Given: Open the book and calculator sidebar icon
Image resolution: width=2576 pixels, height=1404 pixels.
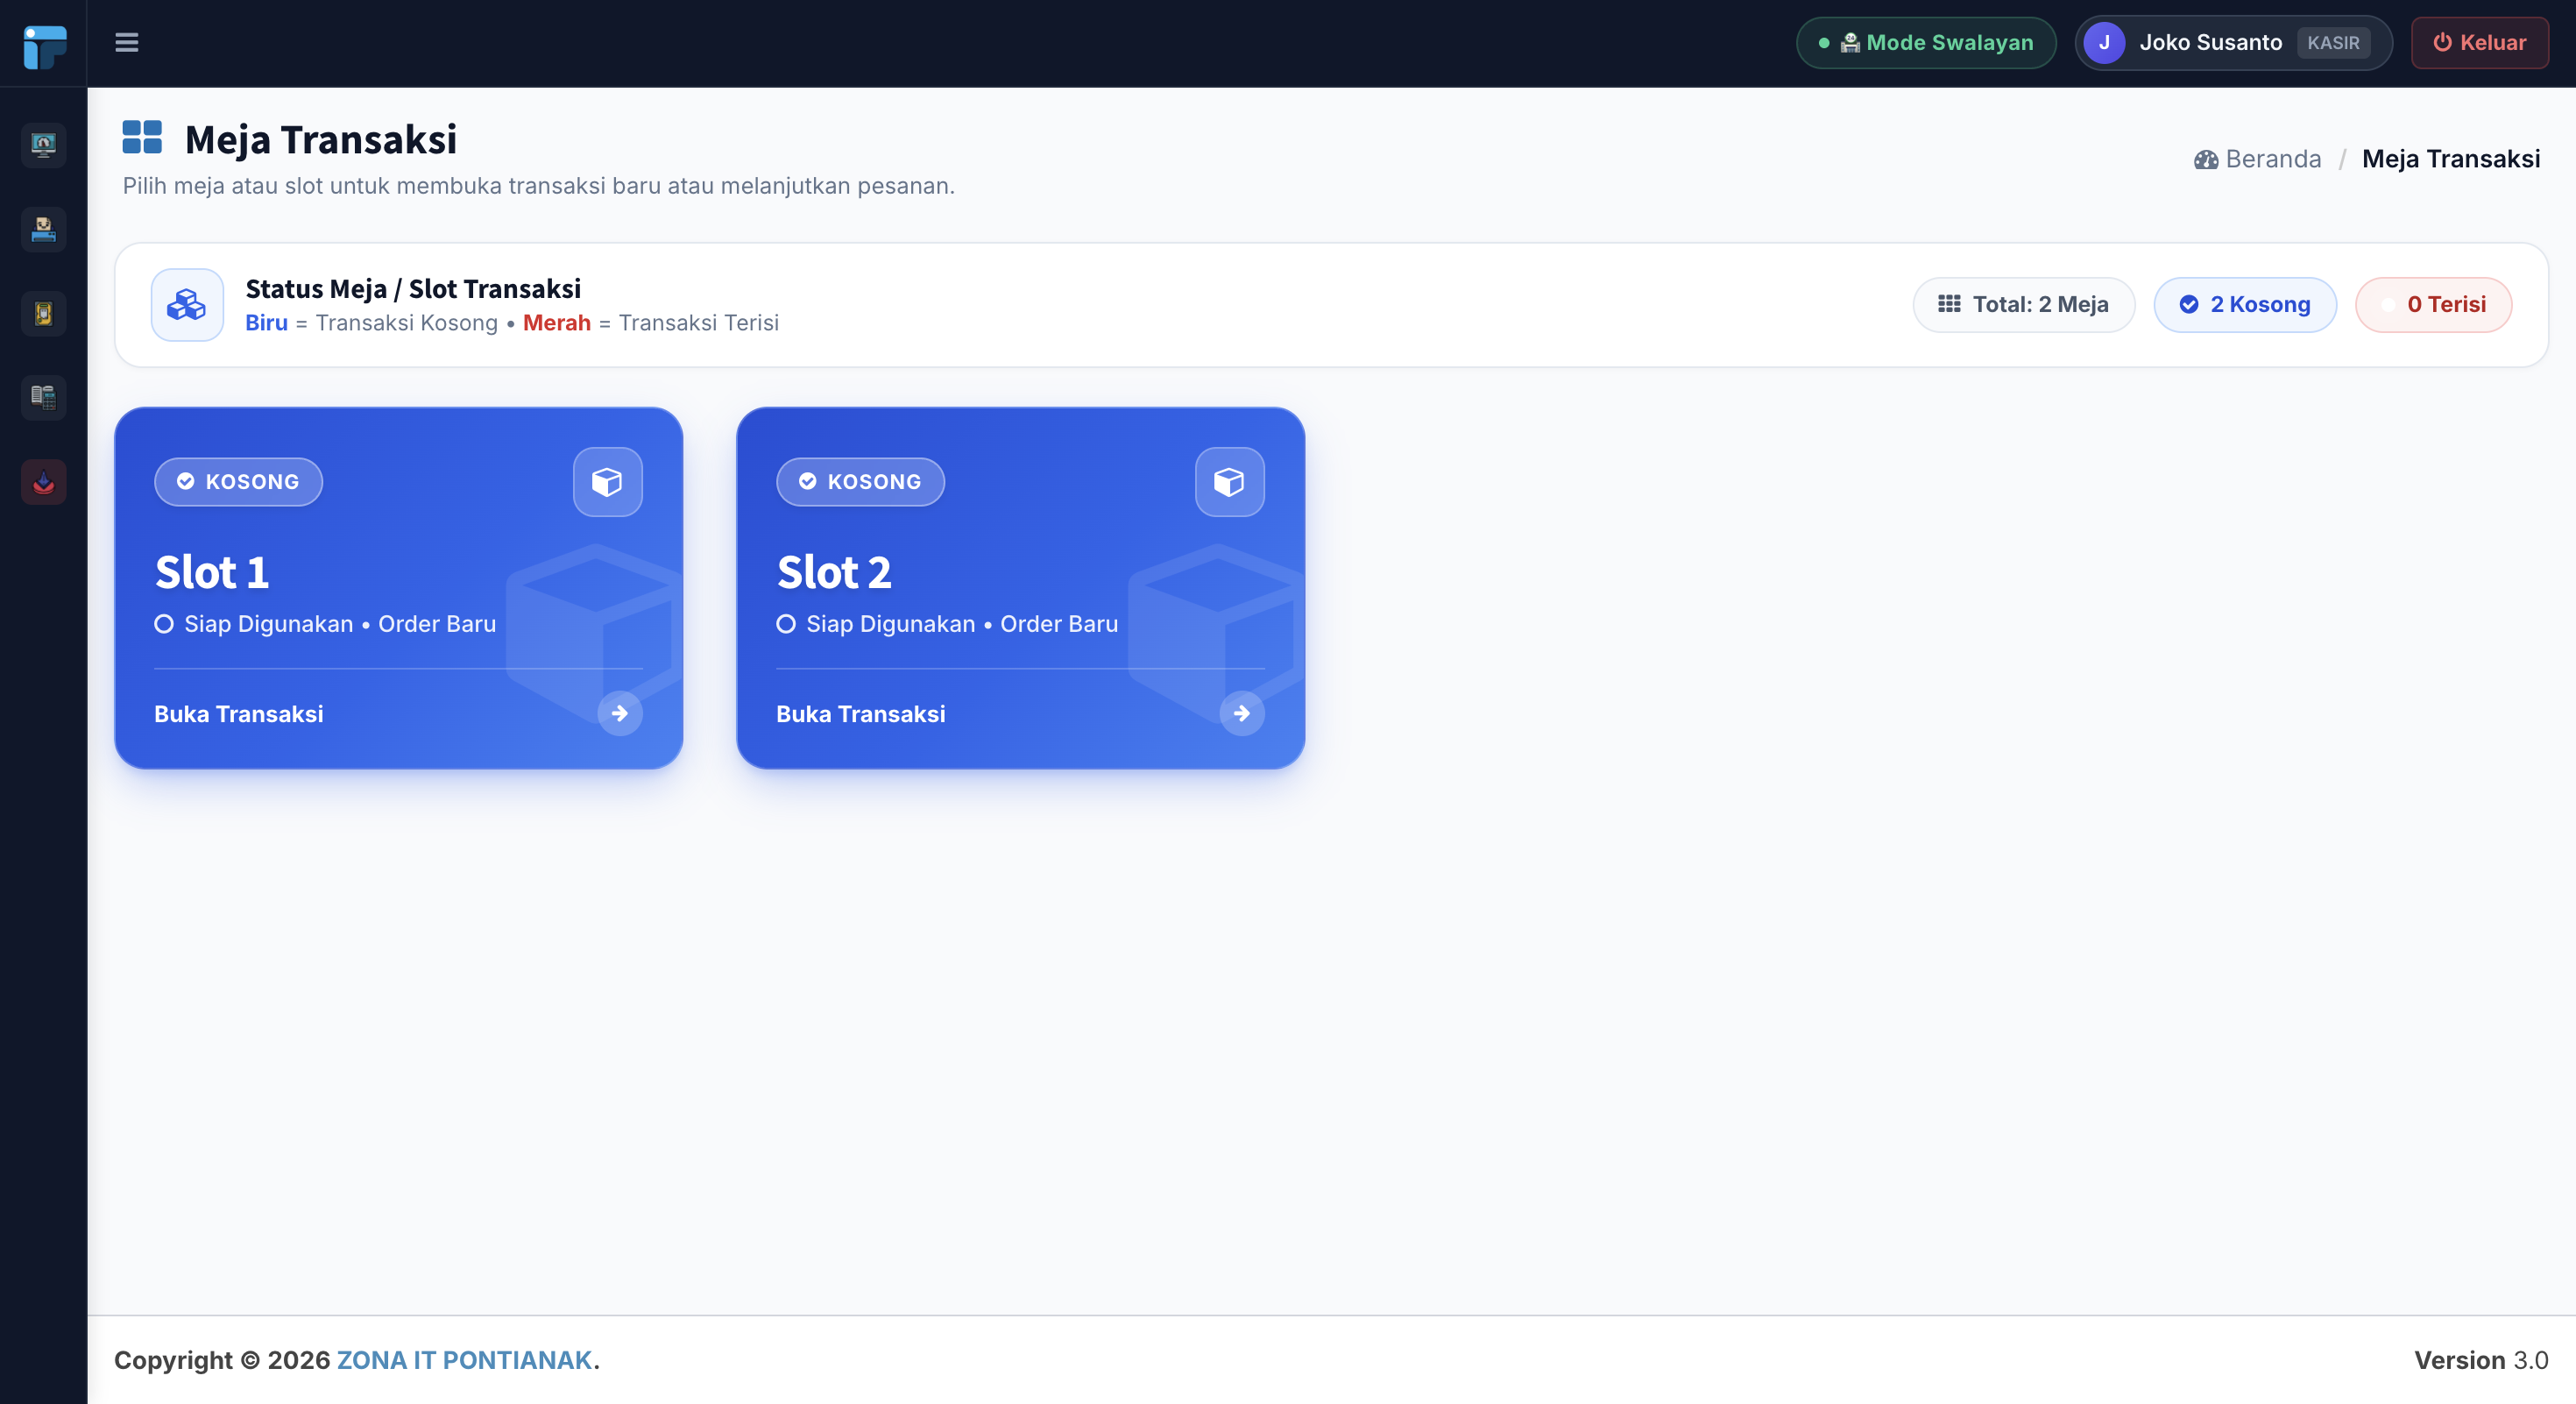Looking at the screenshot, I should click(43, 397).
